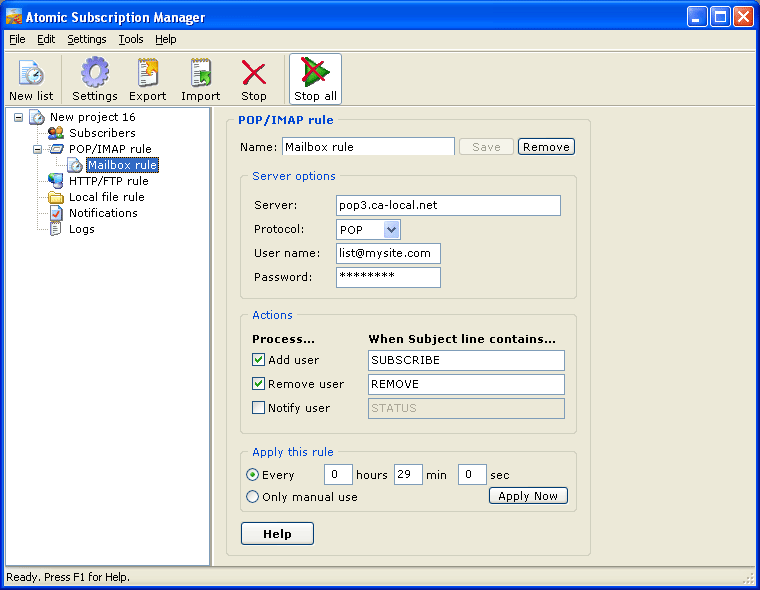This screenshot has width=760, height=590.
Task: Click the POP/IMAP rule envelope icon
Action: pyautogui.click(x=57, y=149)
